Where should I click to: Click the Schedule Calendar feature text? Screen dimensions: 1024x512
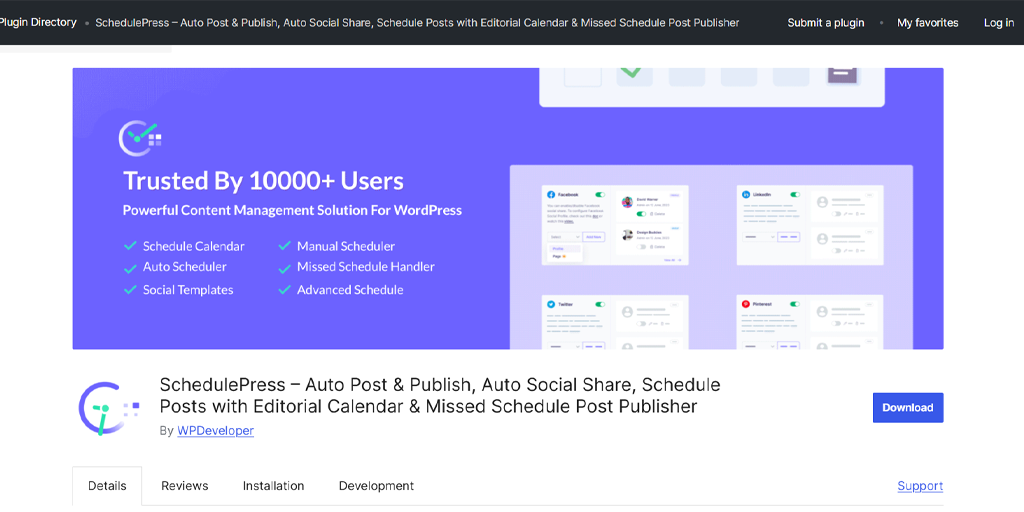194,246
